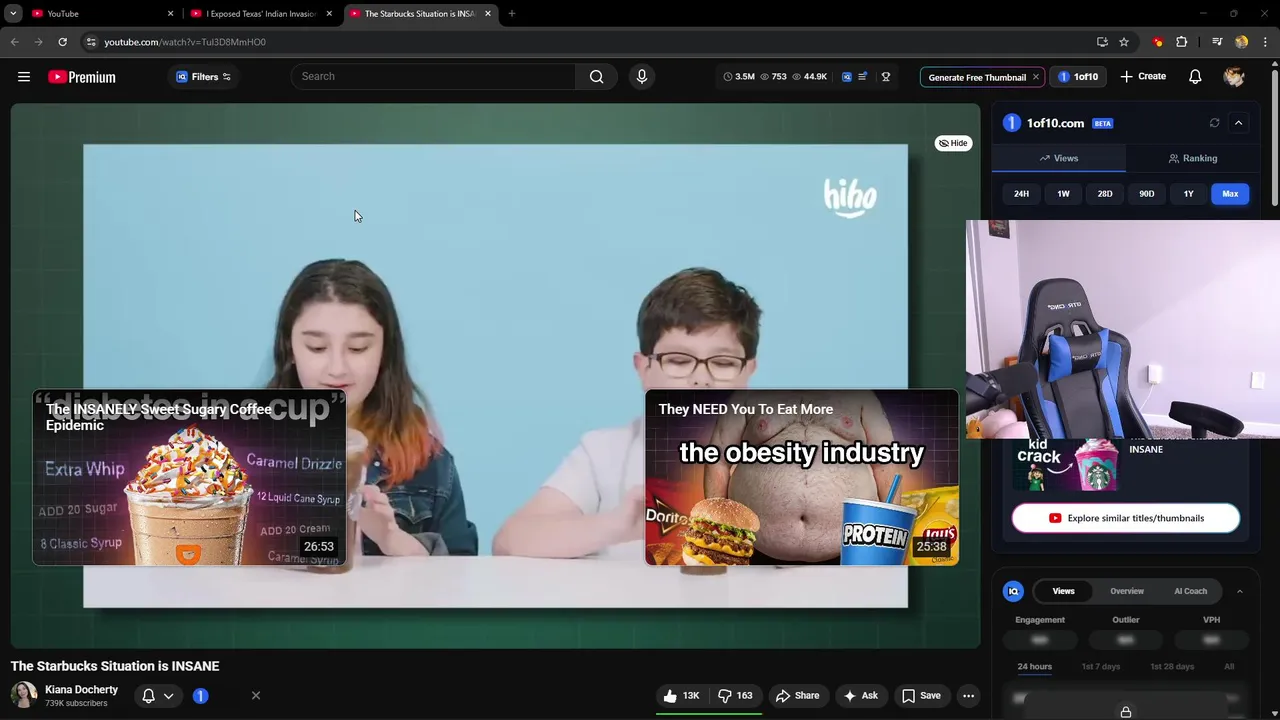Image resolution: width=1280 pixels, height=720 pixels.
Task: Toggle the notification bell for Kiana Docherty
Action: [x=148, y=695]
